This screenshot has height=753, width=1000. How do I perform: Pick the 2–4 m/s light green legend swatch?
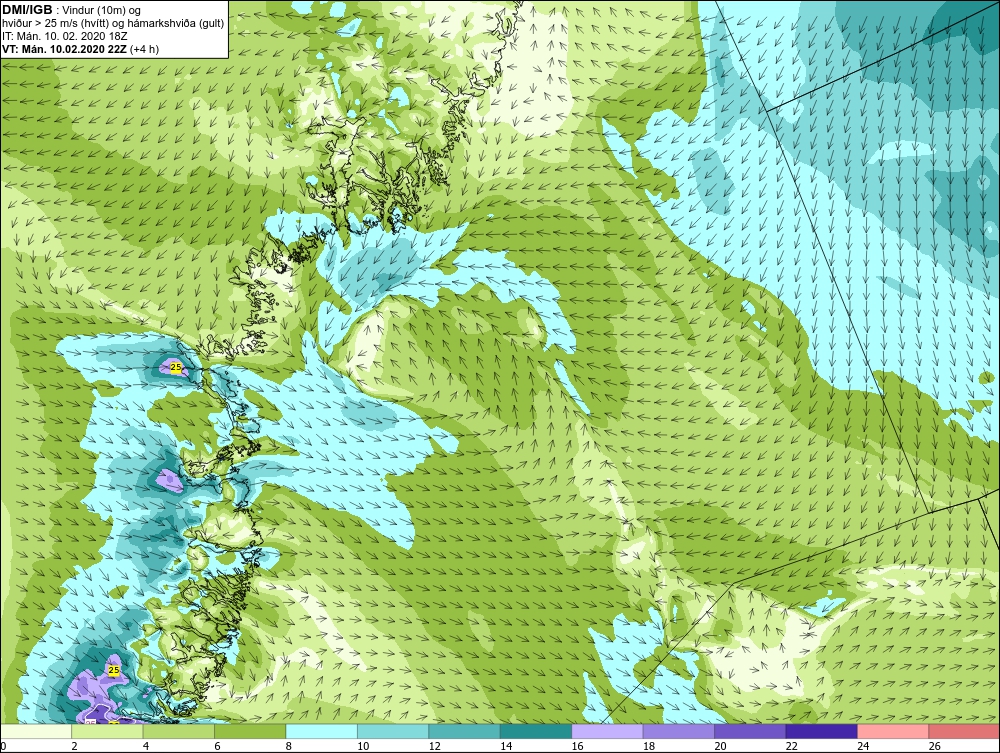click(107, 731)
